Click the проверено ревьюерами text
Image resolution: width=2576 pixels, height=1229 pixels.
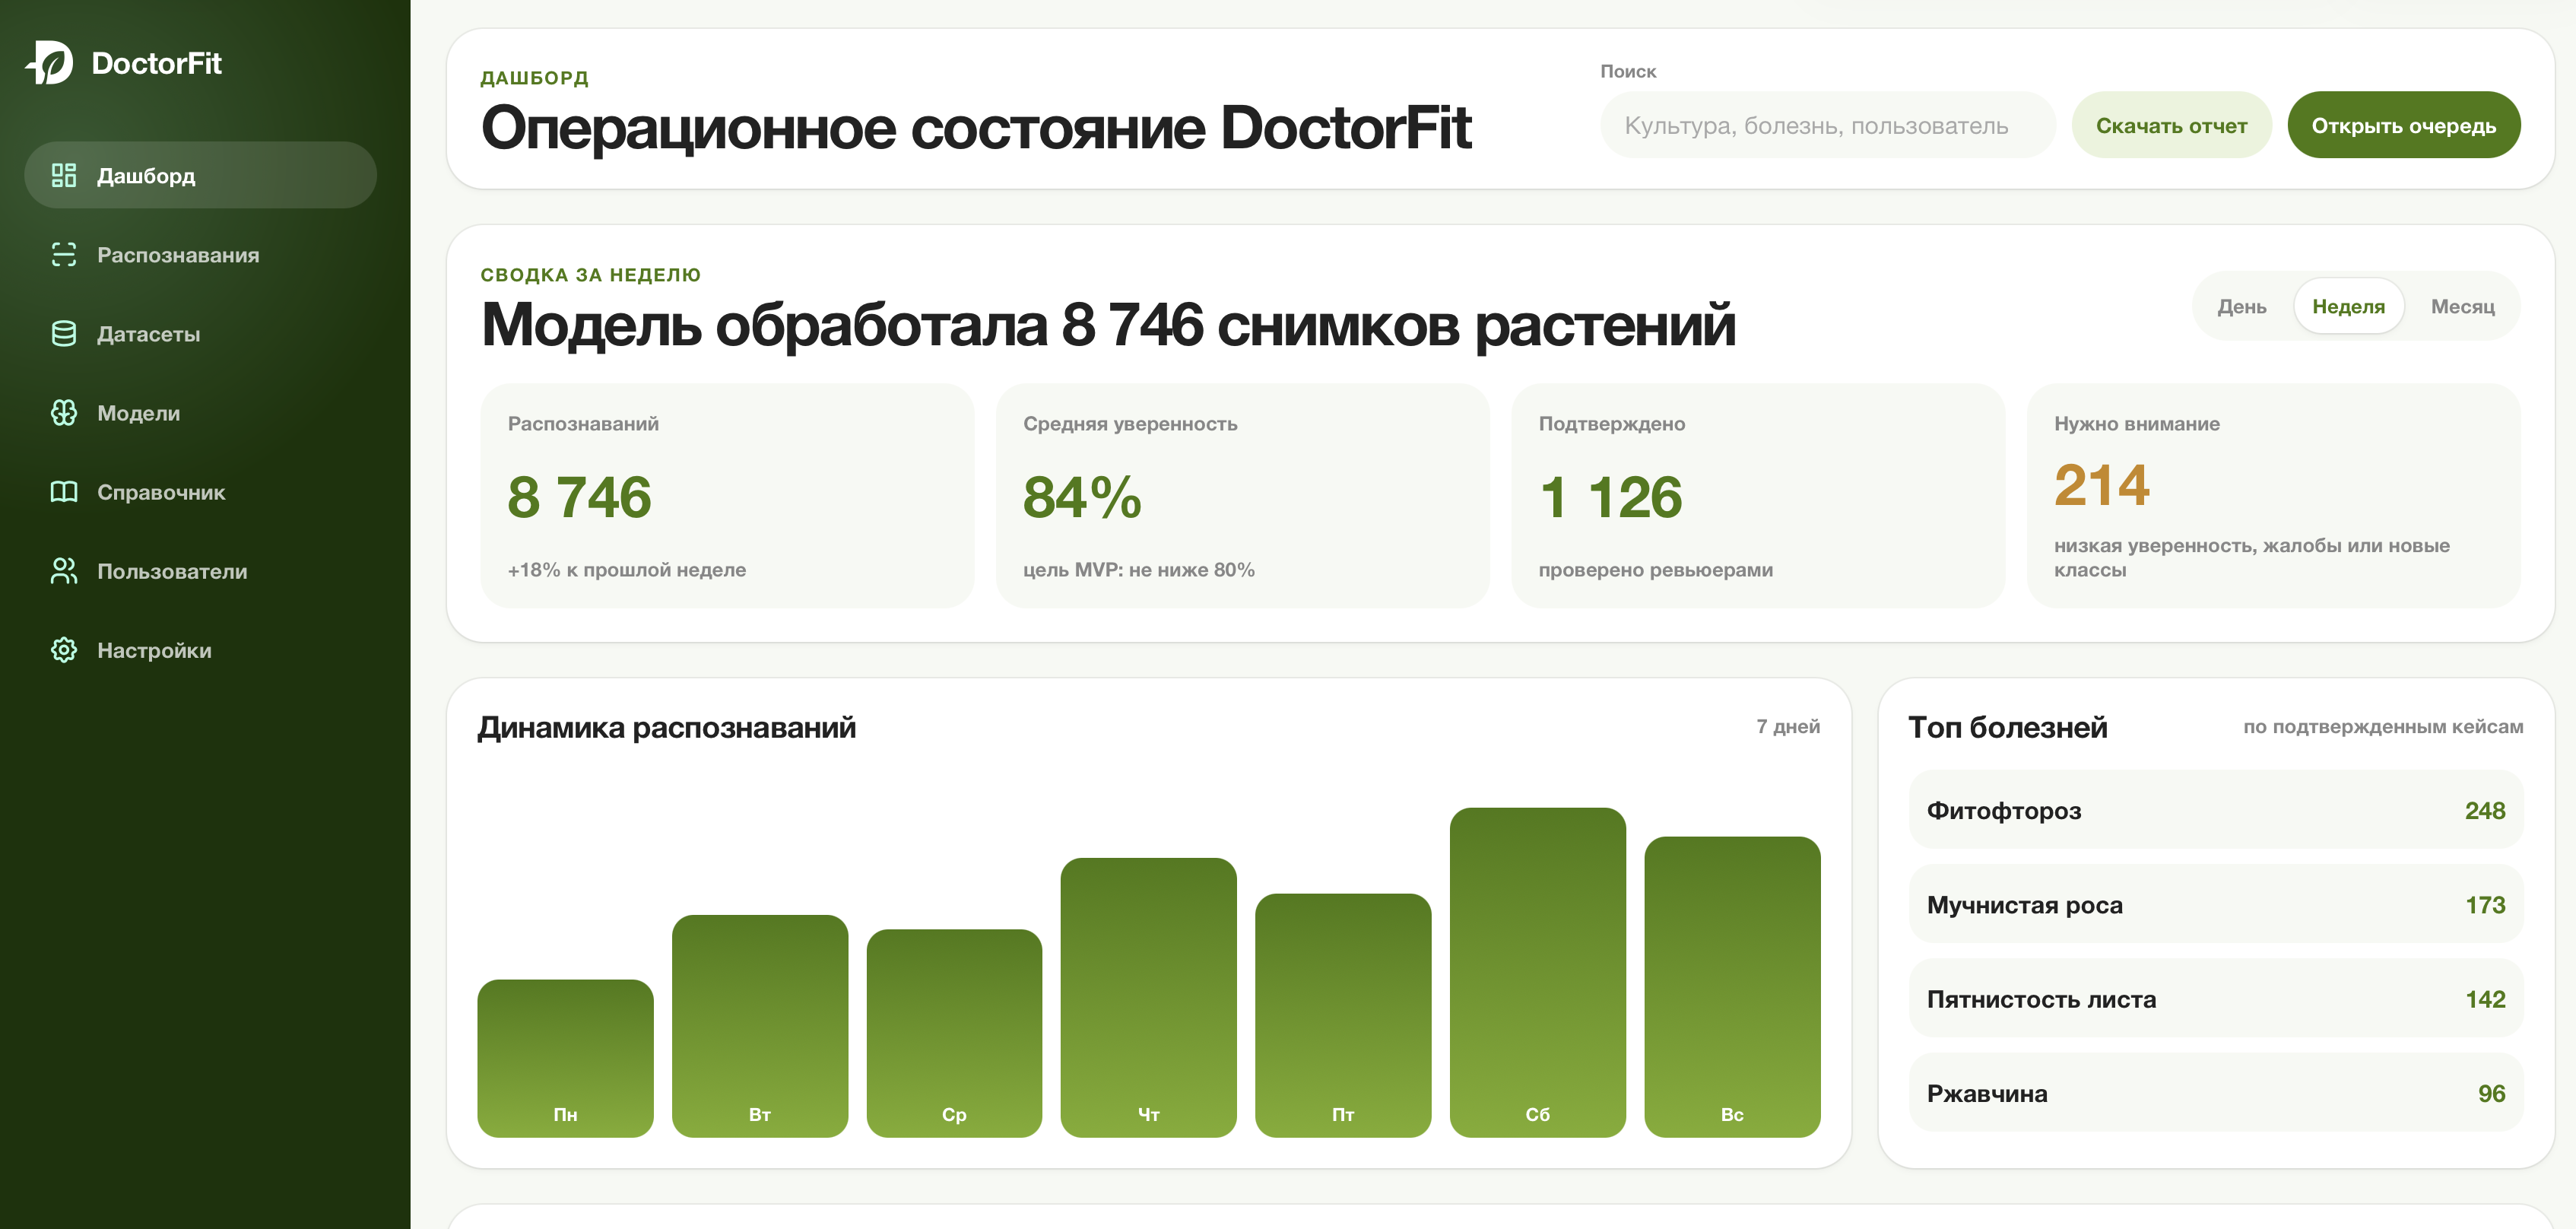(x=1655, y=569)
